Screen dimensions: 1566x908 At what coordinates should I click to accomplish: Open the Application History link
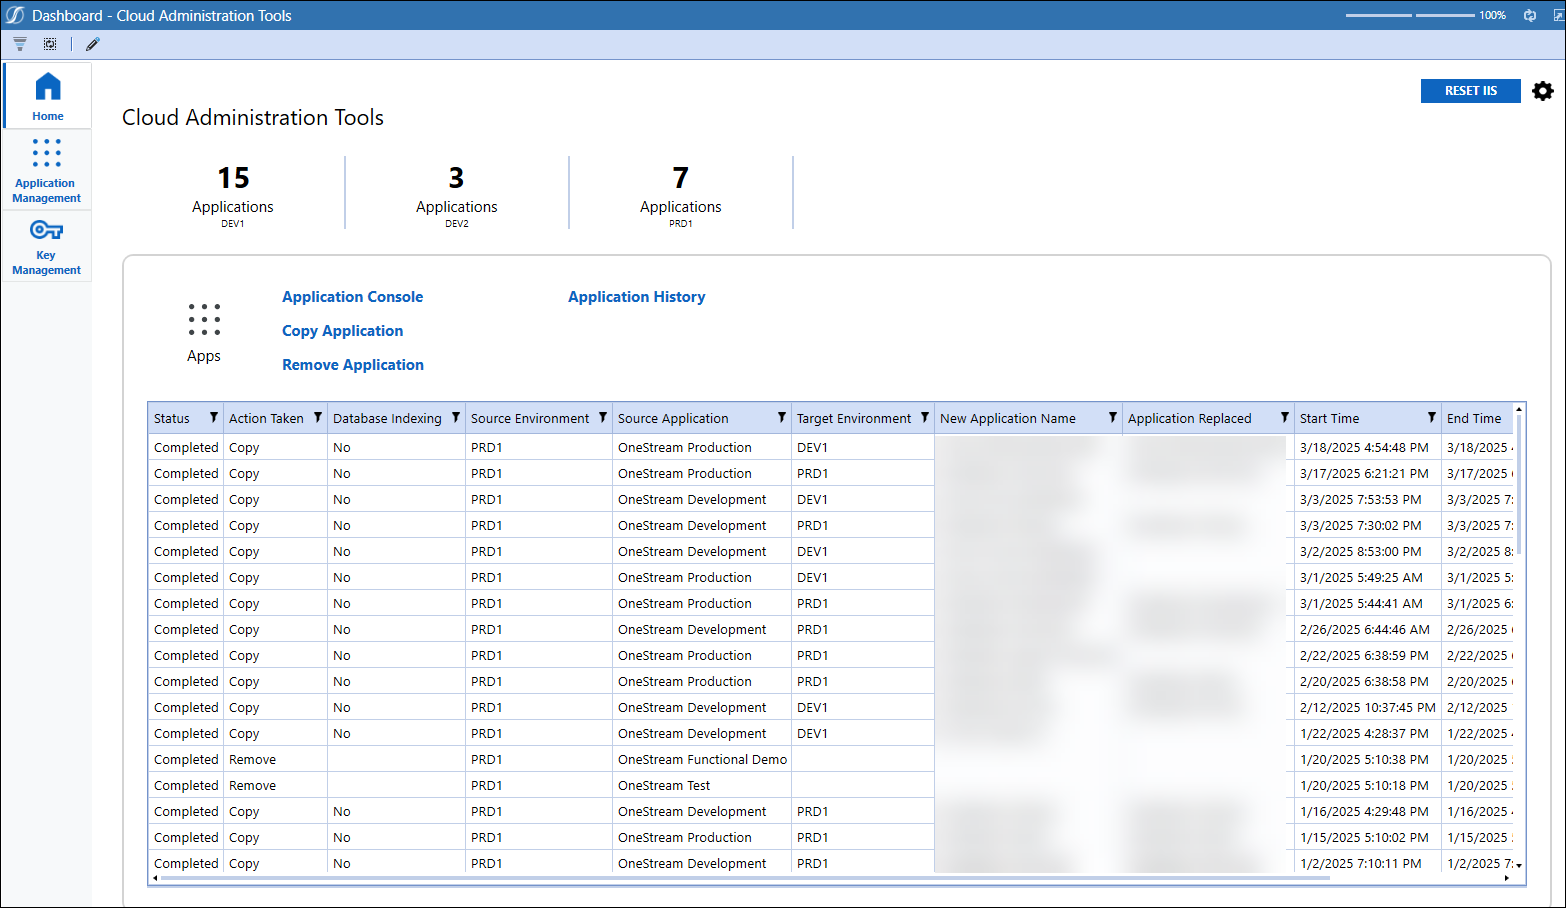pyautogui.click(x=636, y=297)
